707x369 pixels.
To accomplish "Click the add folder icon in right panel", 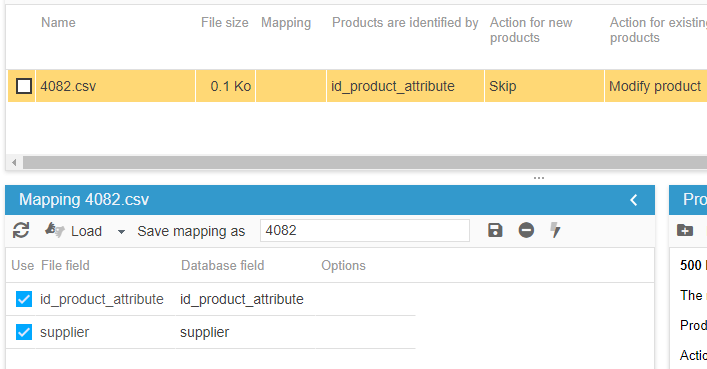I will coord(685,230).
